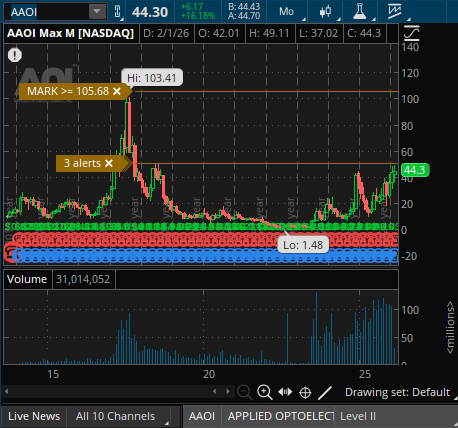458x428 pixels.
Task: Open the Level II tab
Action: click(x=358, y=416)
